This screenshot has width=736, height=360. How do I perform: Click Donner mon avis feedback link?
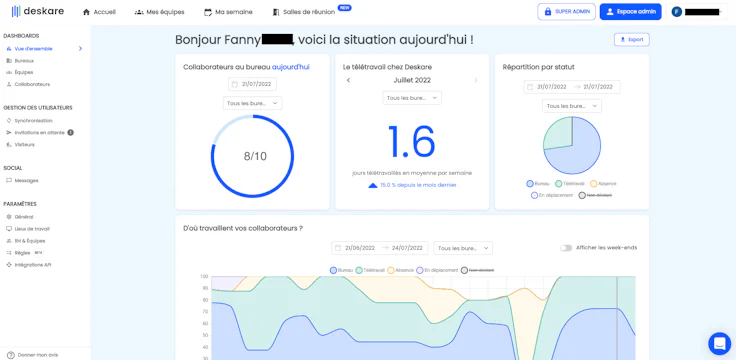32,355
